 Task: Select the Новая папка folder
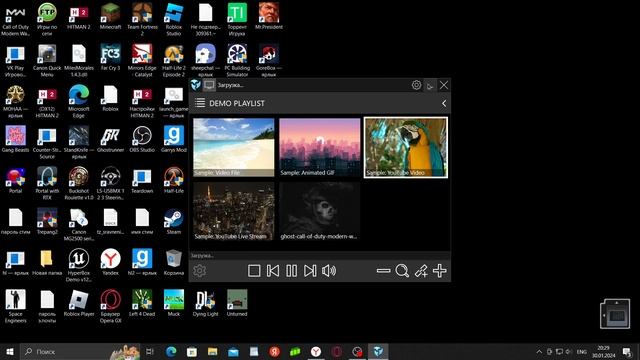[x=47, y=262]
